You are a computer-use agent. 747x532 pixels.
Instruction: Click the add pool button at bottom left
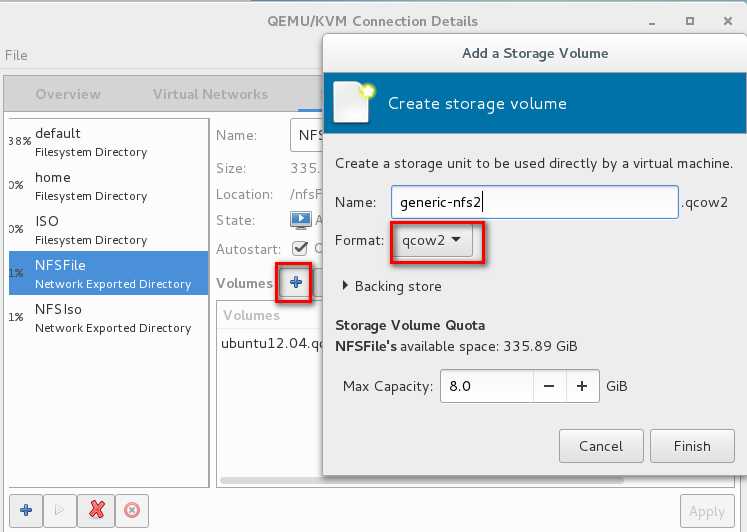[x=26, y=510]
